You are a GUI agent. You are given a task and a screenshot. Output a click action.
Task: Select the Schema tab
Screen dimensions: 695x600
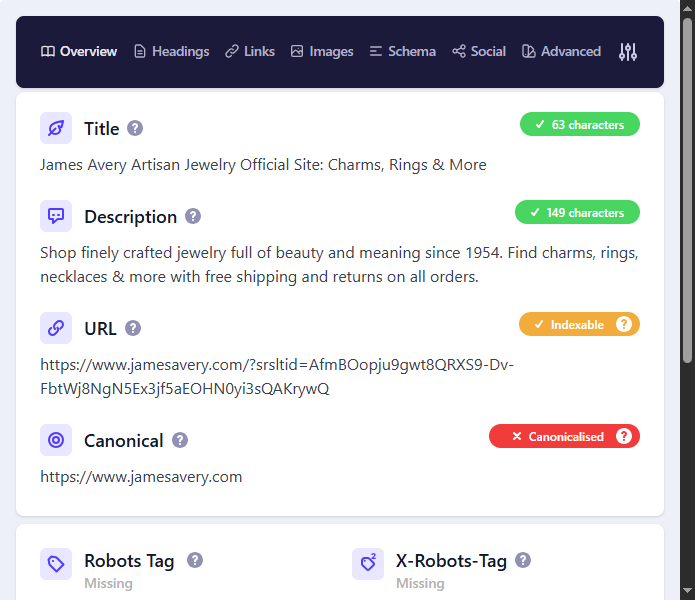coord(402,52)
